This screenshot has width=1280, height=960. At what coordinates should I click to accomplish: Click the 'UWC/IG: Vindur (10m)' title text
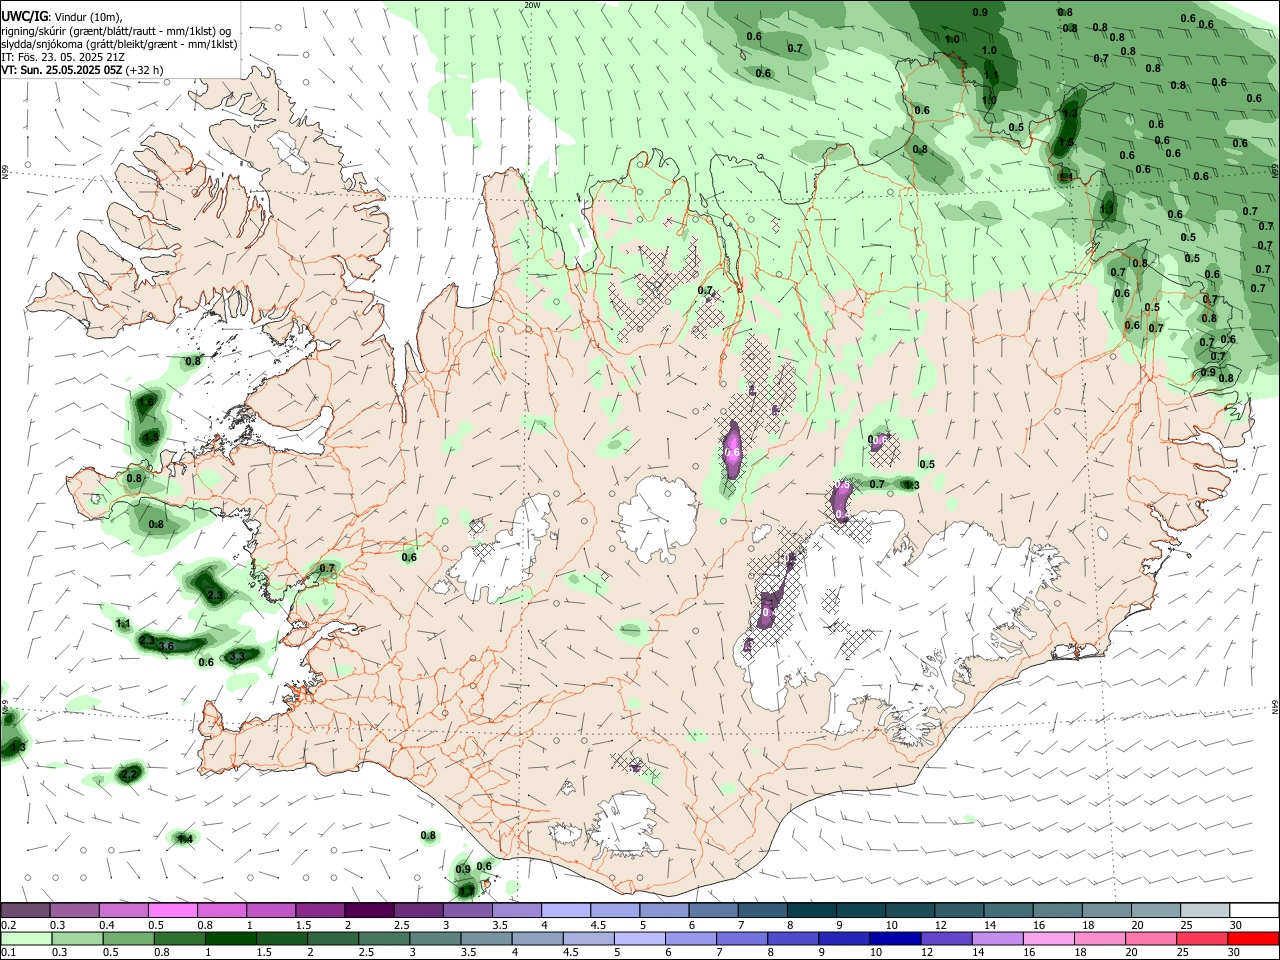pyautogui.click(x=61, y=17)
